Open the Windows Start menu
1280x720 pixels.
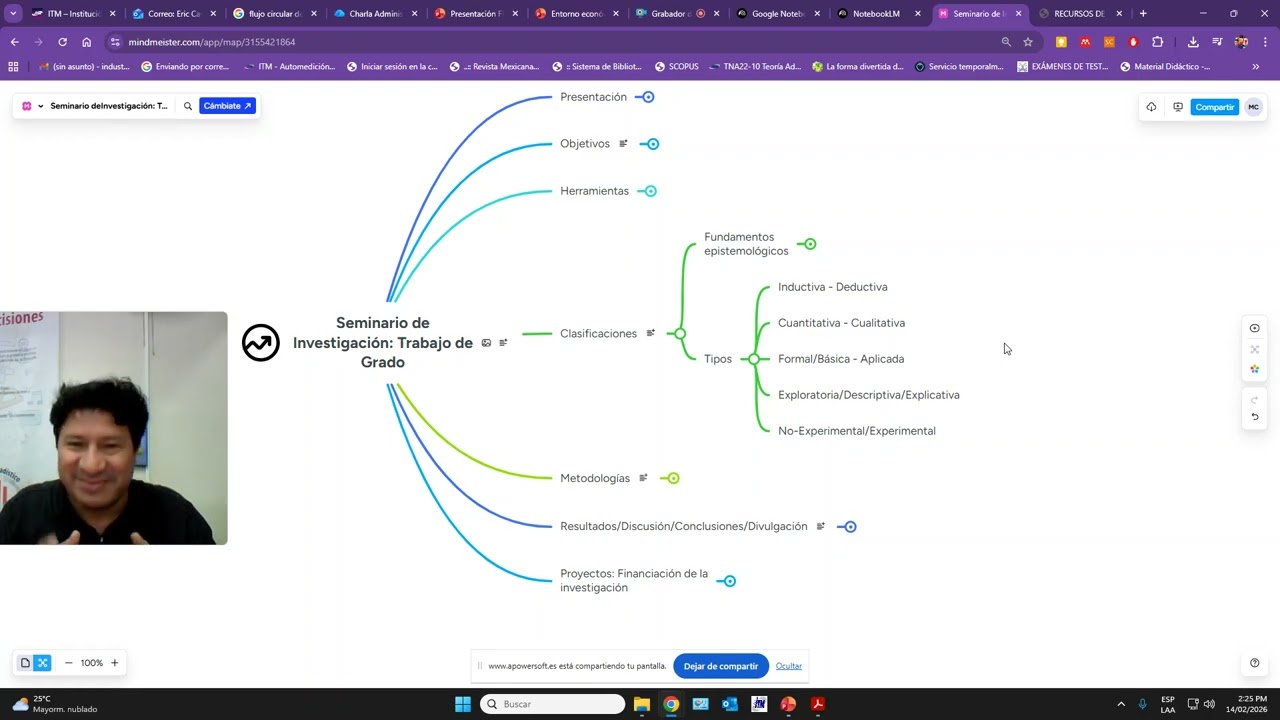point(462,704)
